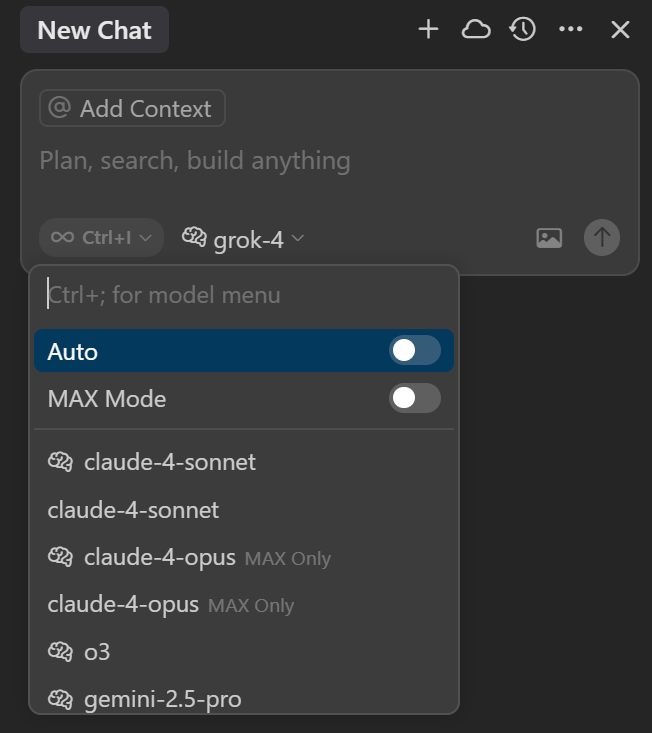Click the Add Context button
Image resolution: width=652 pixels, height=733 pixels.
pyautogui.click(x=132, y=108)
